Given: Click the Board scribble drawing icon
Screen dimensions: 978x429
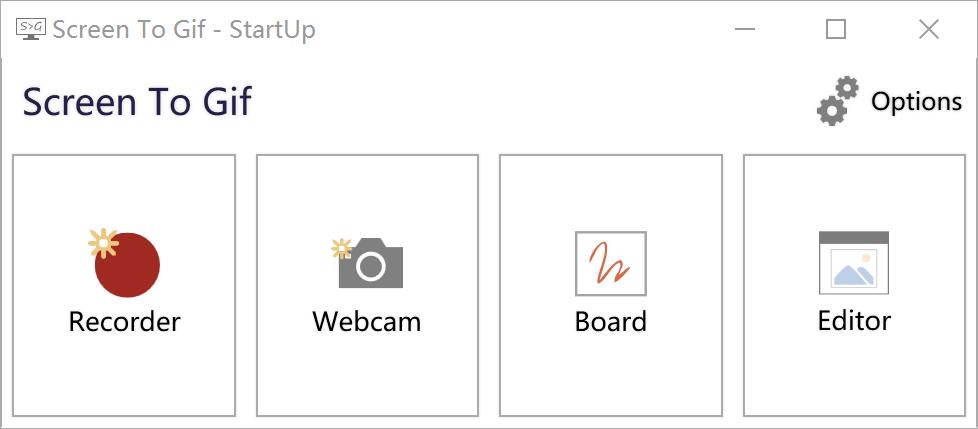Looking at the screenshot, I should point(610,264).
